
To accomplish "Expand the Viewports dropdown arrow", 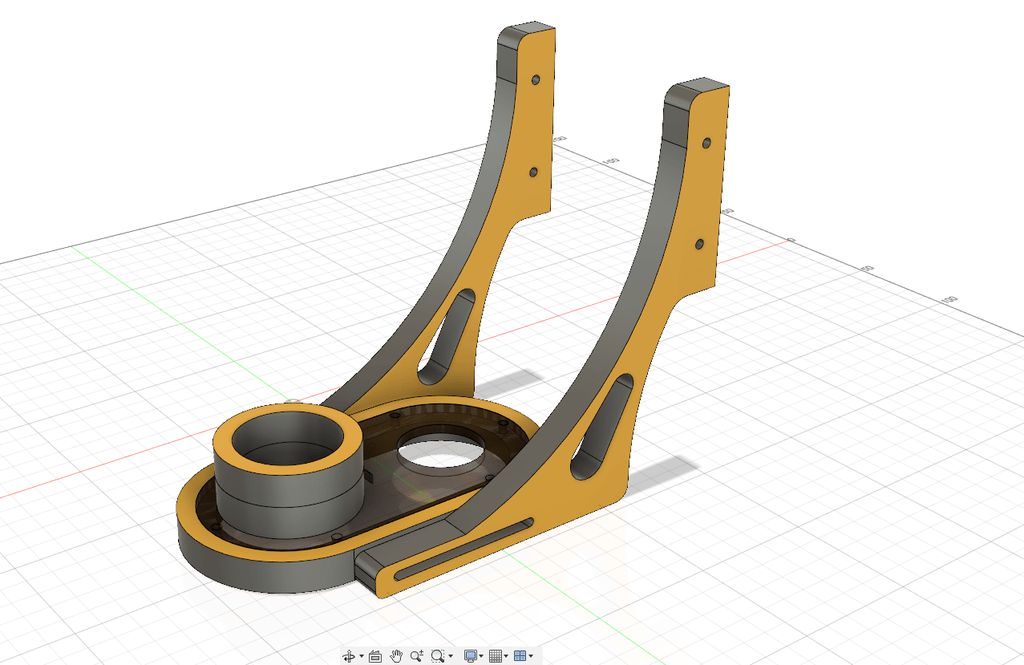I will (531, 656).
